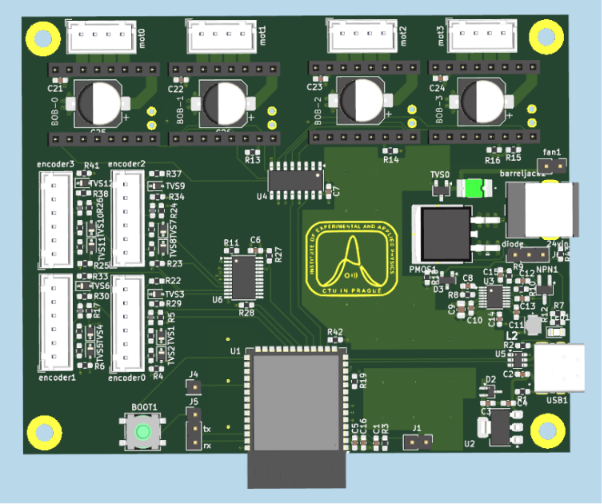Click the encoder0 connector
602x504 pixels.
[x=127, y=323]
